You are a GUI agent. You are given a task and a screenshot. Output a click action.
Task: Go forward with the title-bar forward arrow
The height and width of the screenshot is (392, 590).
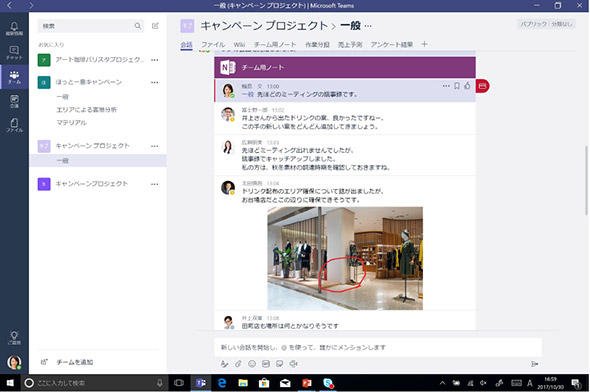[31, 5]
